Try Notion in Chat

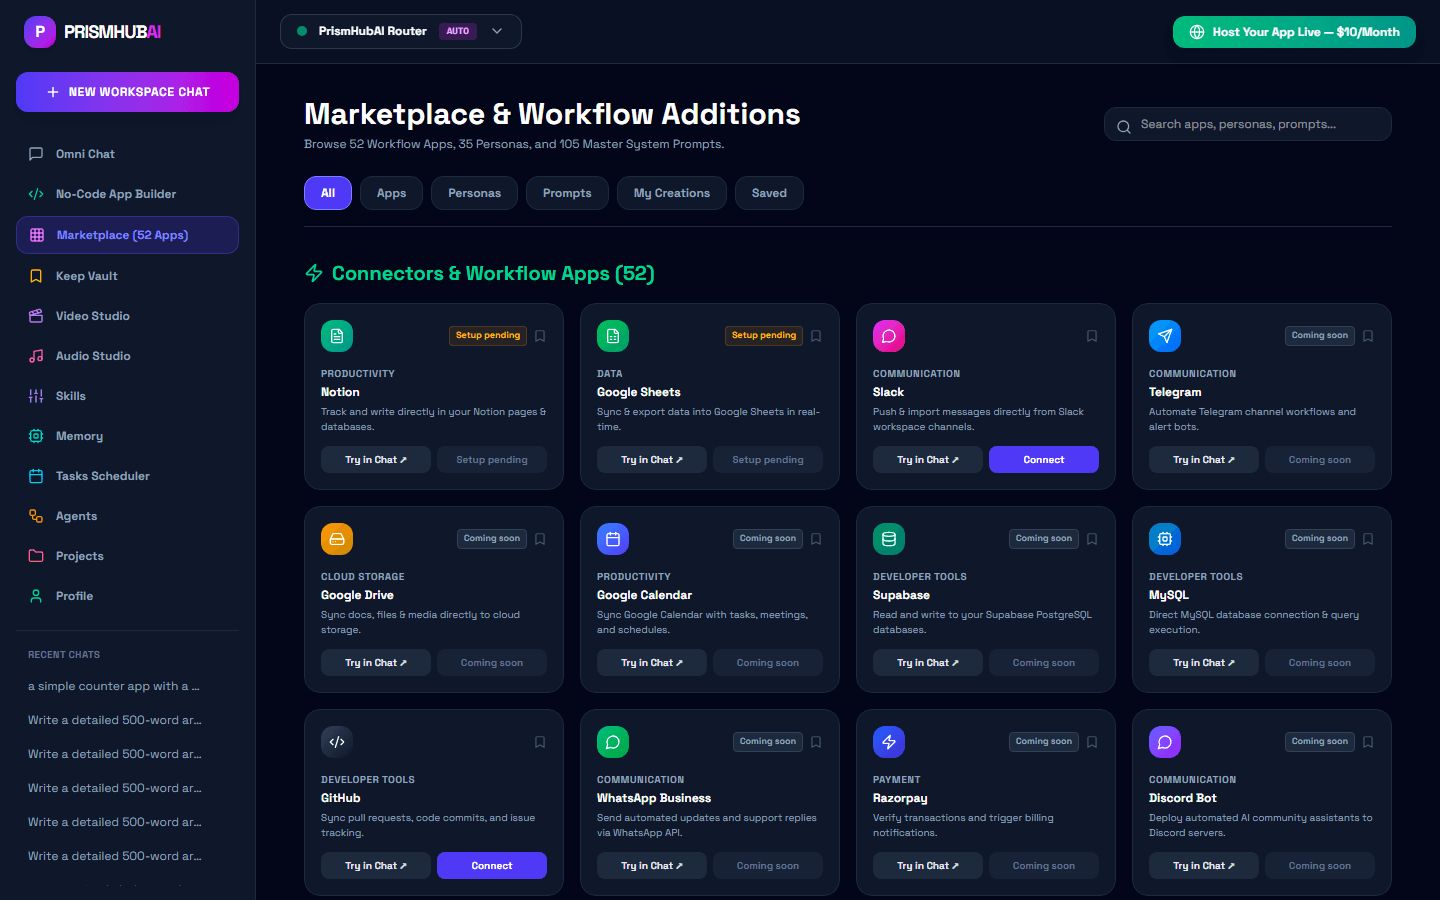tap(376, 460)
